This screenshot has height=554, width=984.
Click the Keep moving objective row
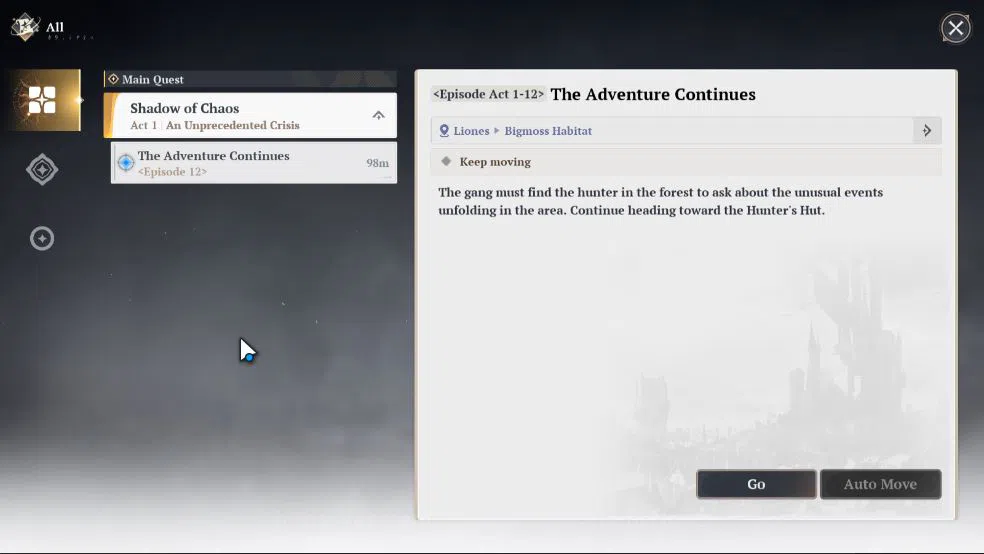[686, 162]
